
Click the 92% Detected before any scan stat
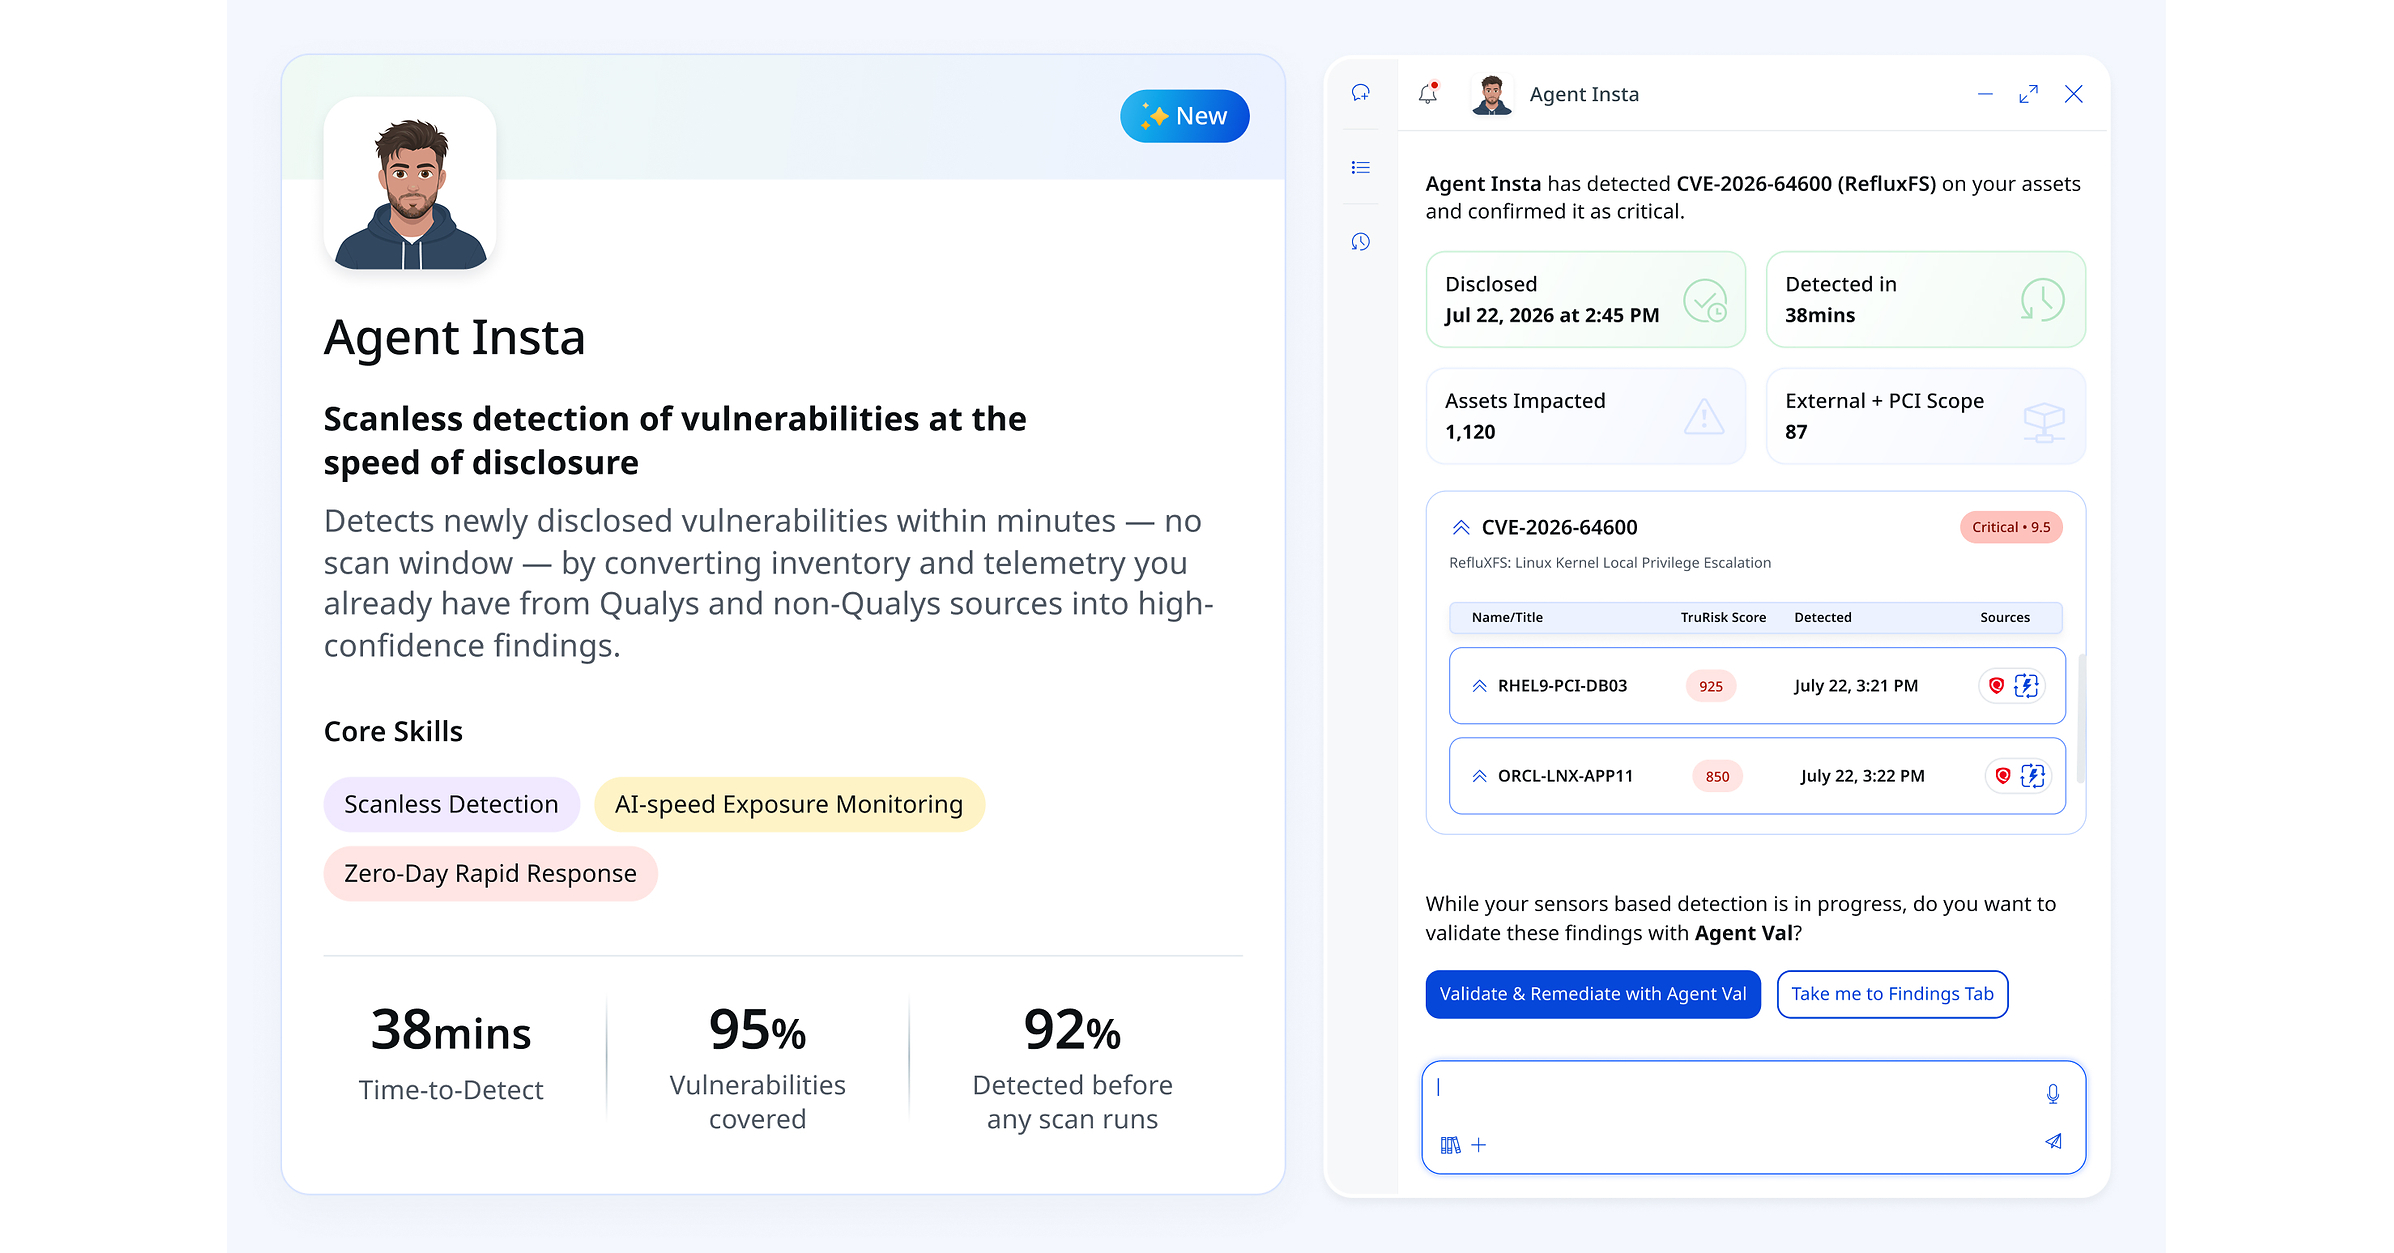(x=1072, y=1067)
